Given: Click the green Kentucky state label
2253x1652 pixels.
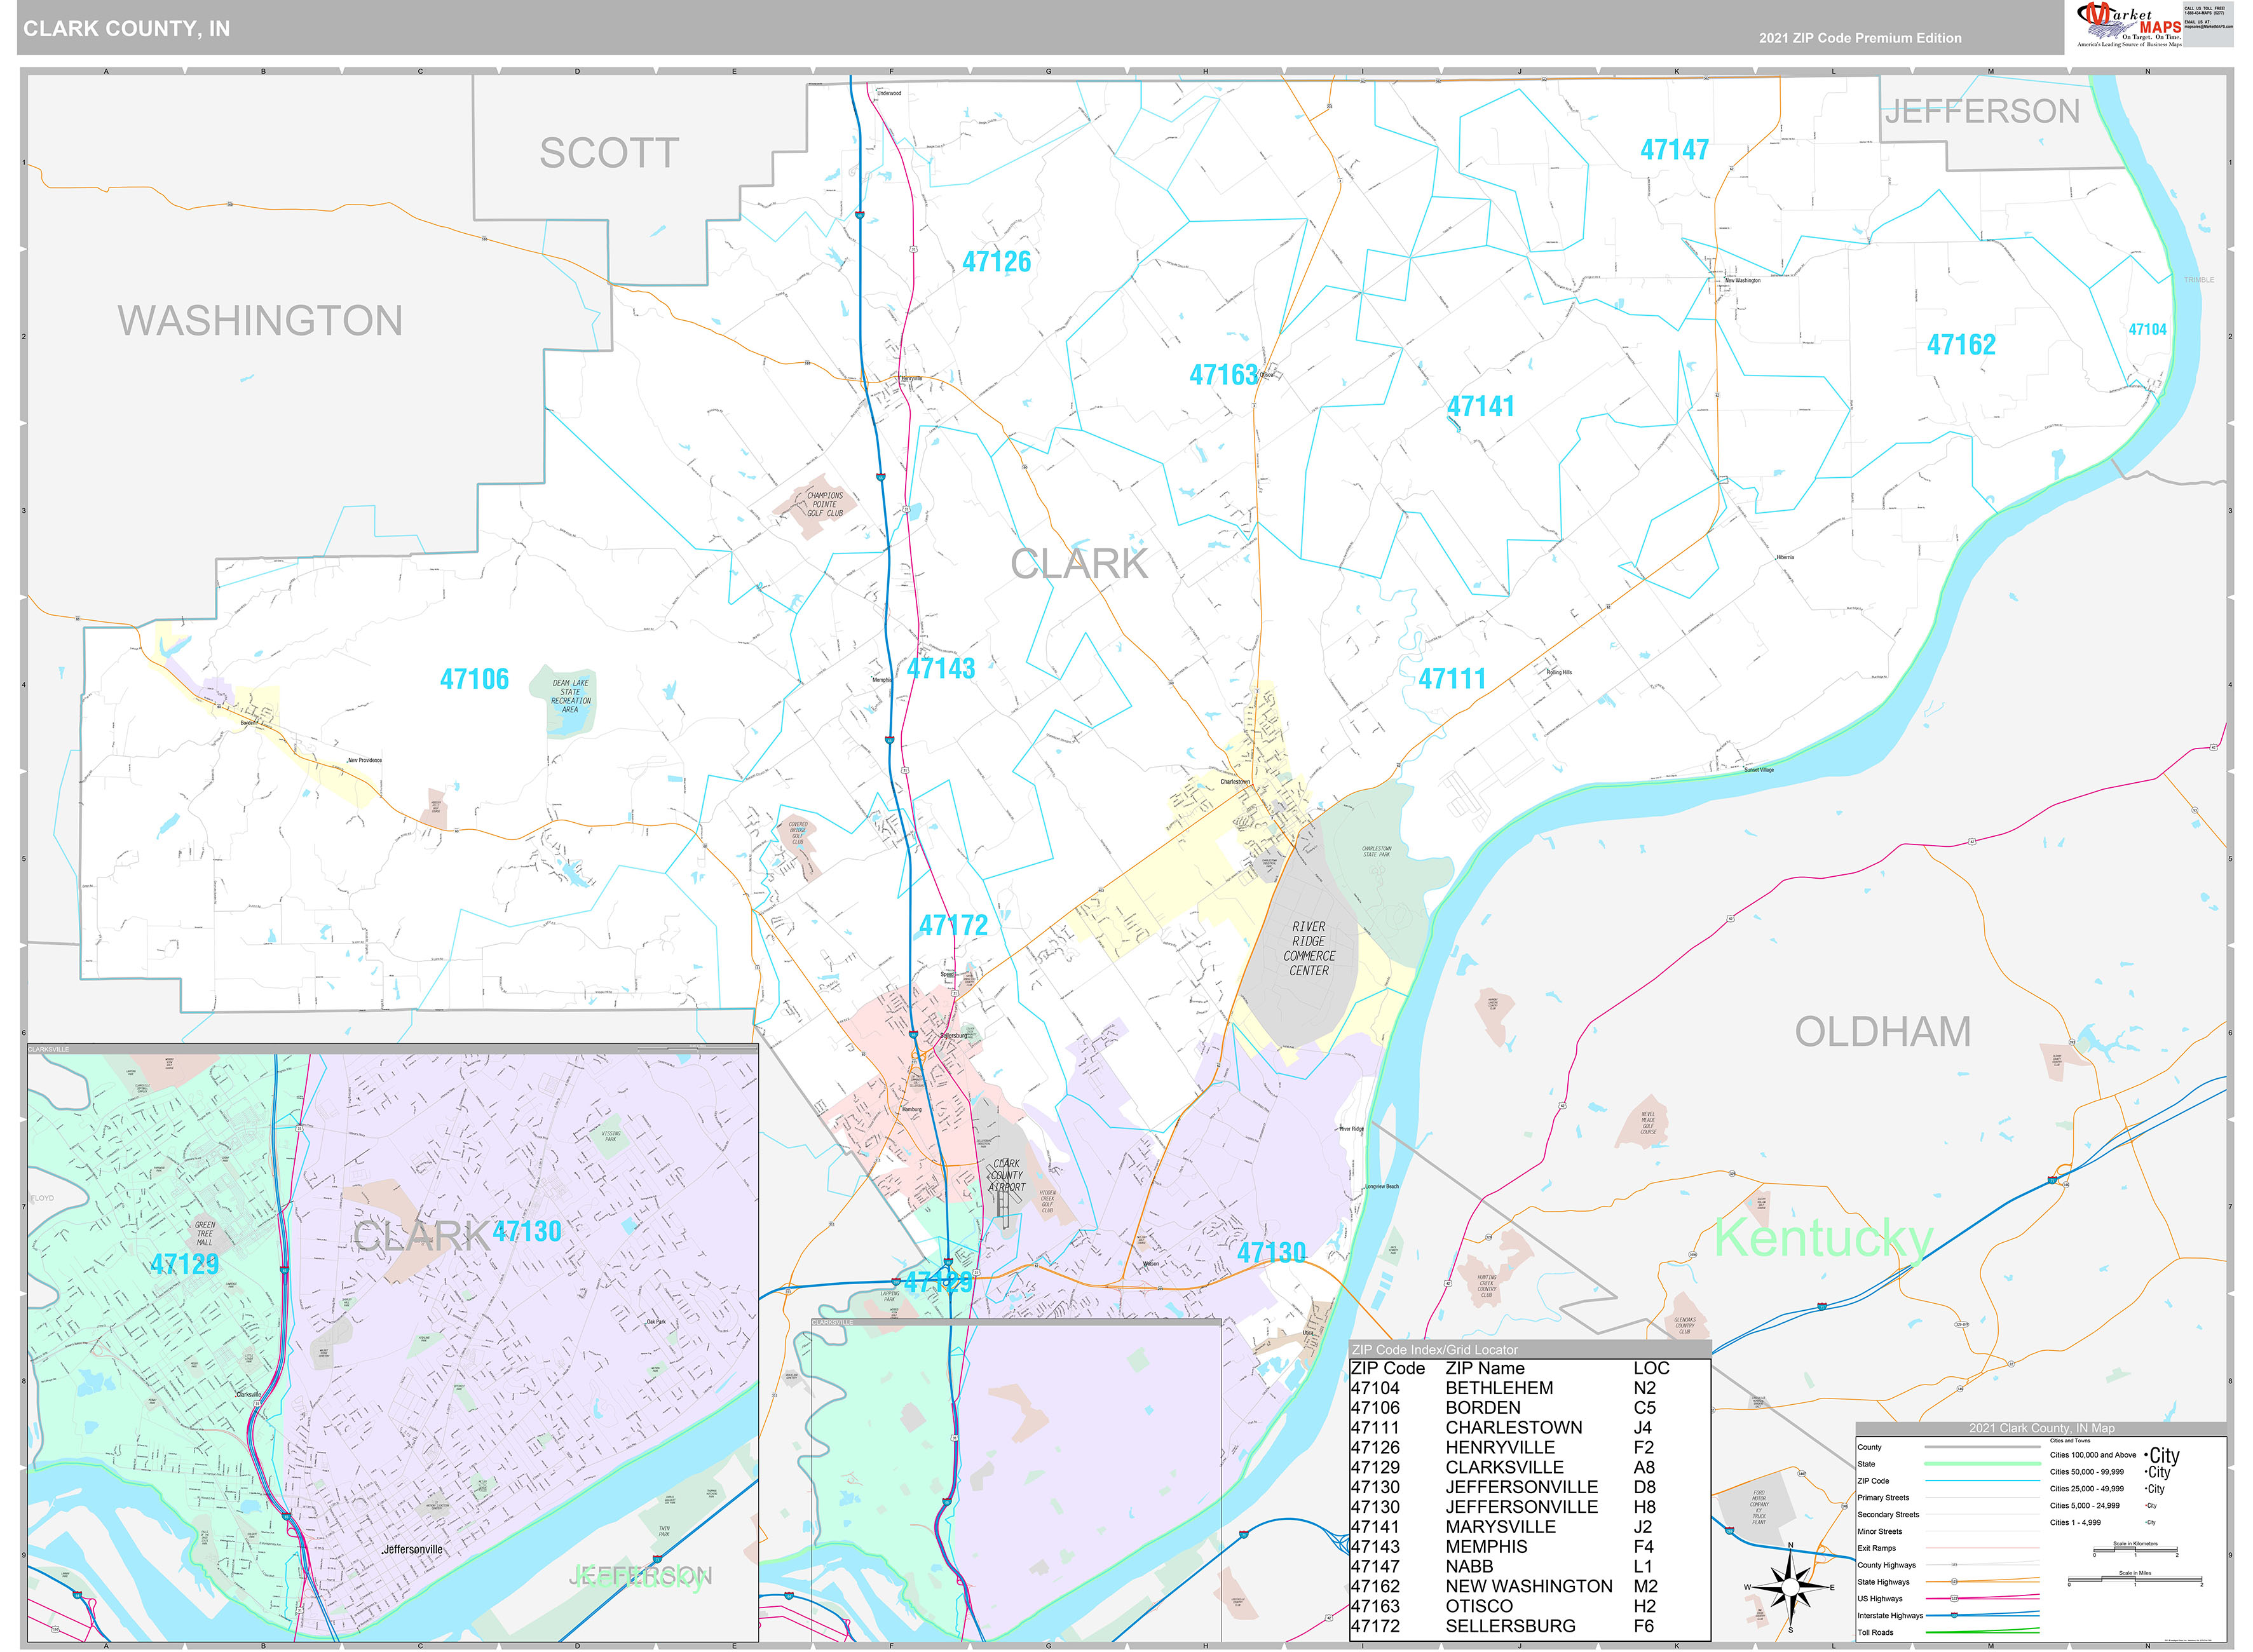Looking at the screenshot, I should click(1823, 1238).
